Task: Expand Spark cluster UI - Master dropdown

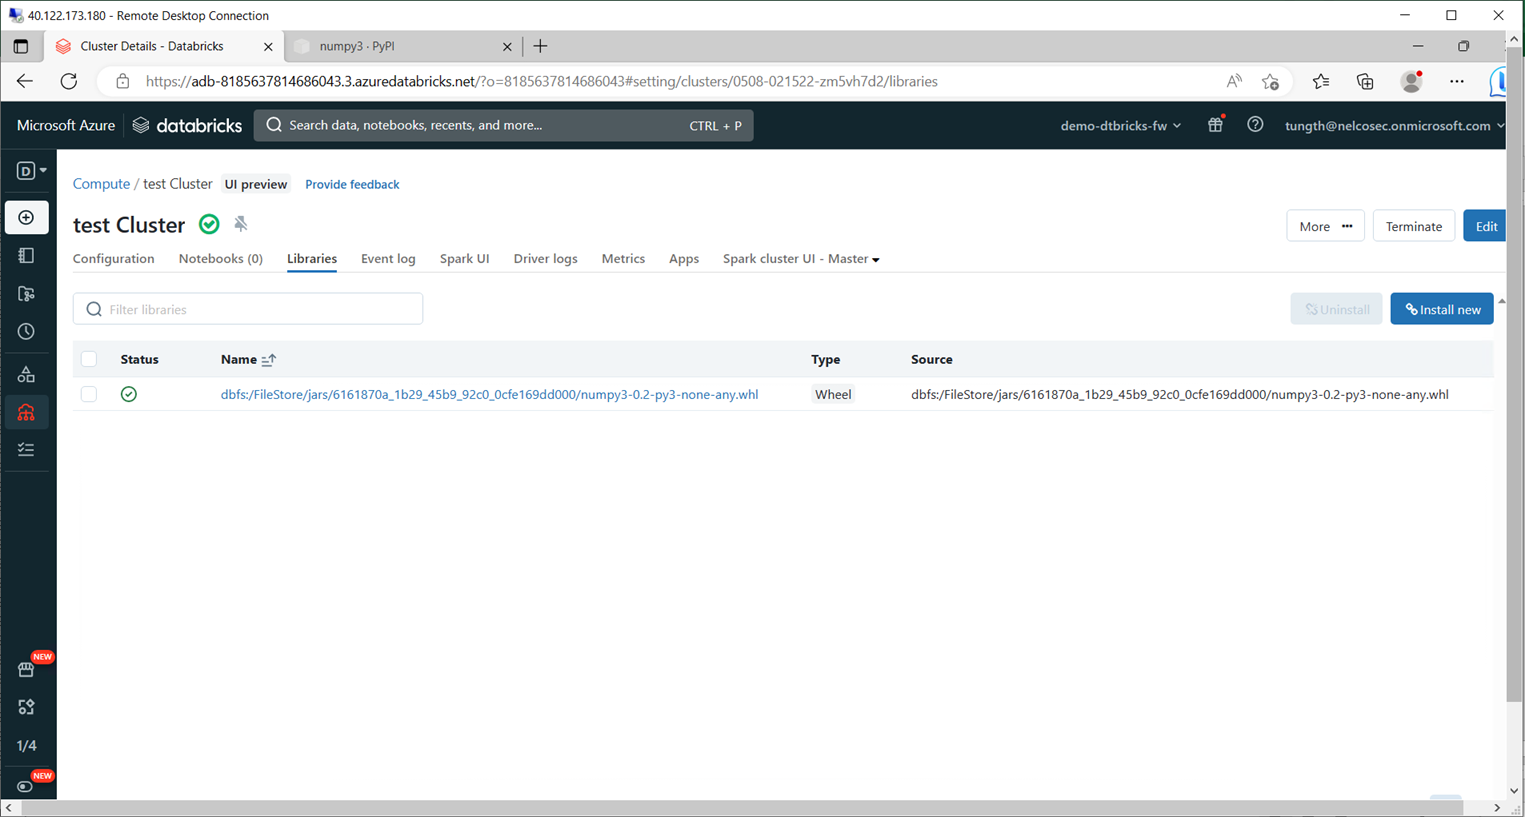Action: [x=801, y=259]
